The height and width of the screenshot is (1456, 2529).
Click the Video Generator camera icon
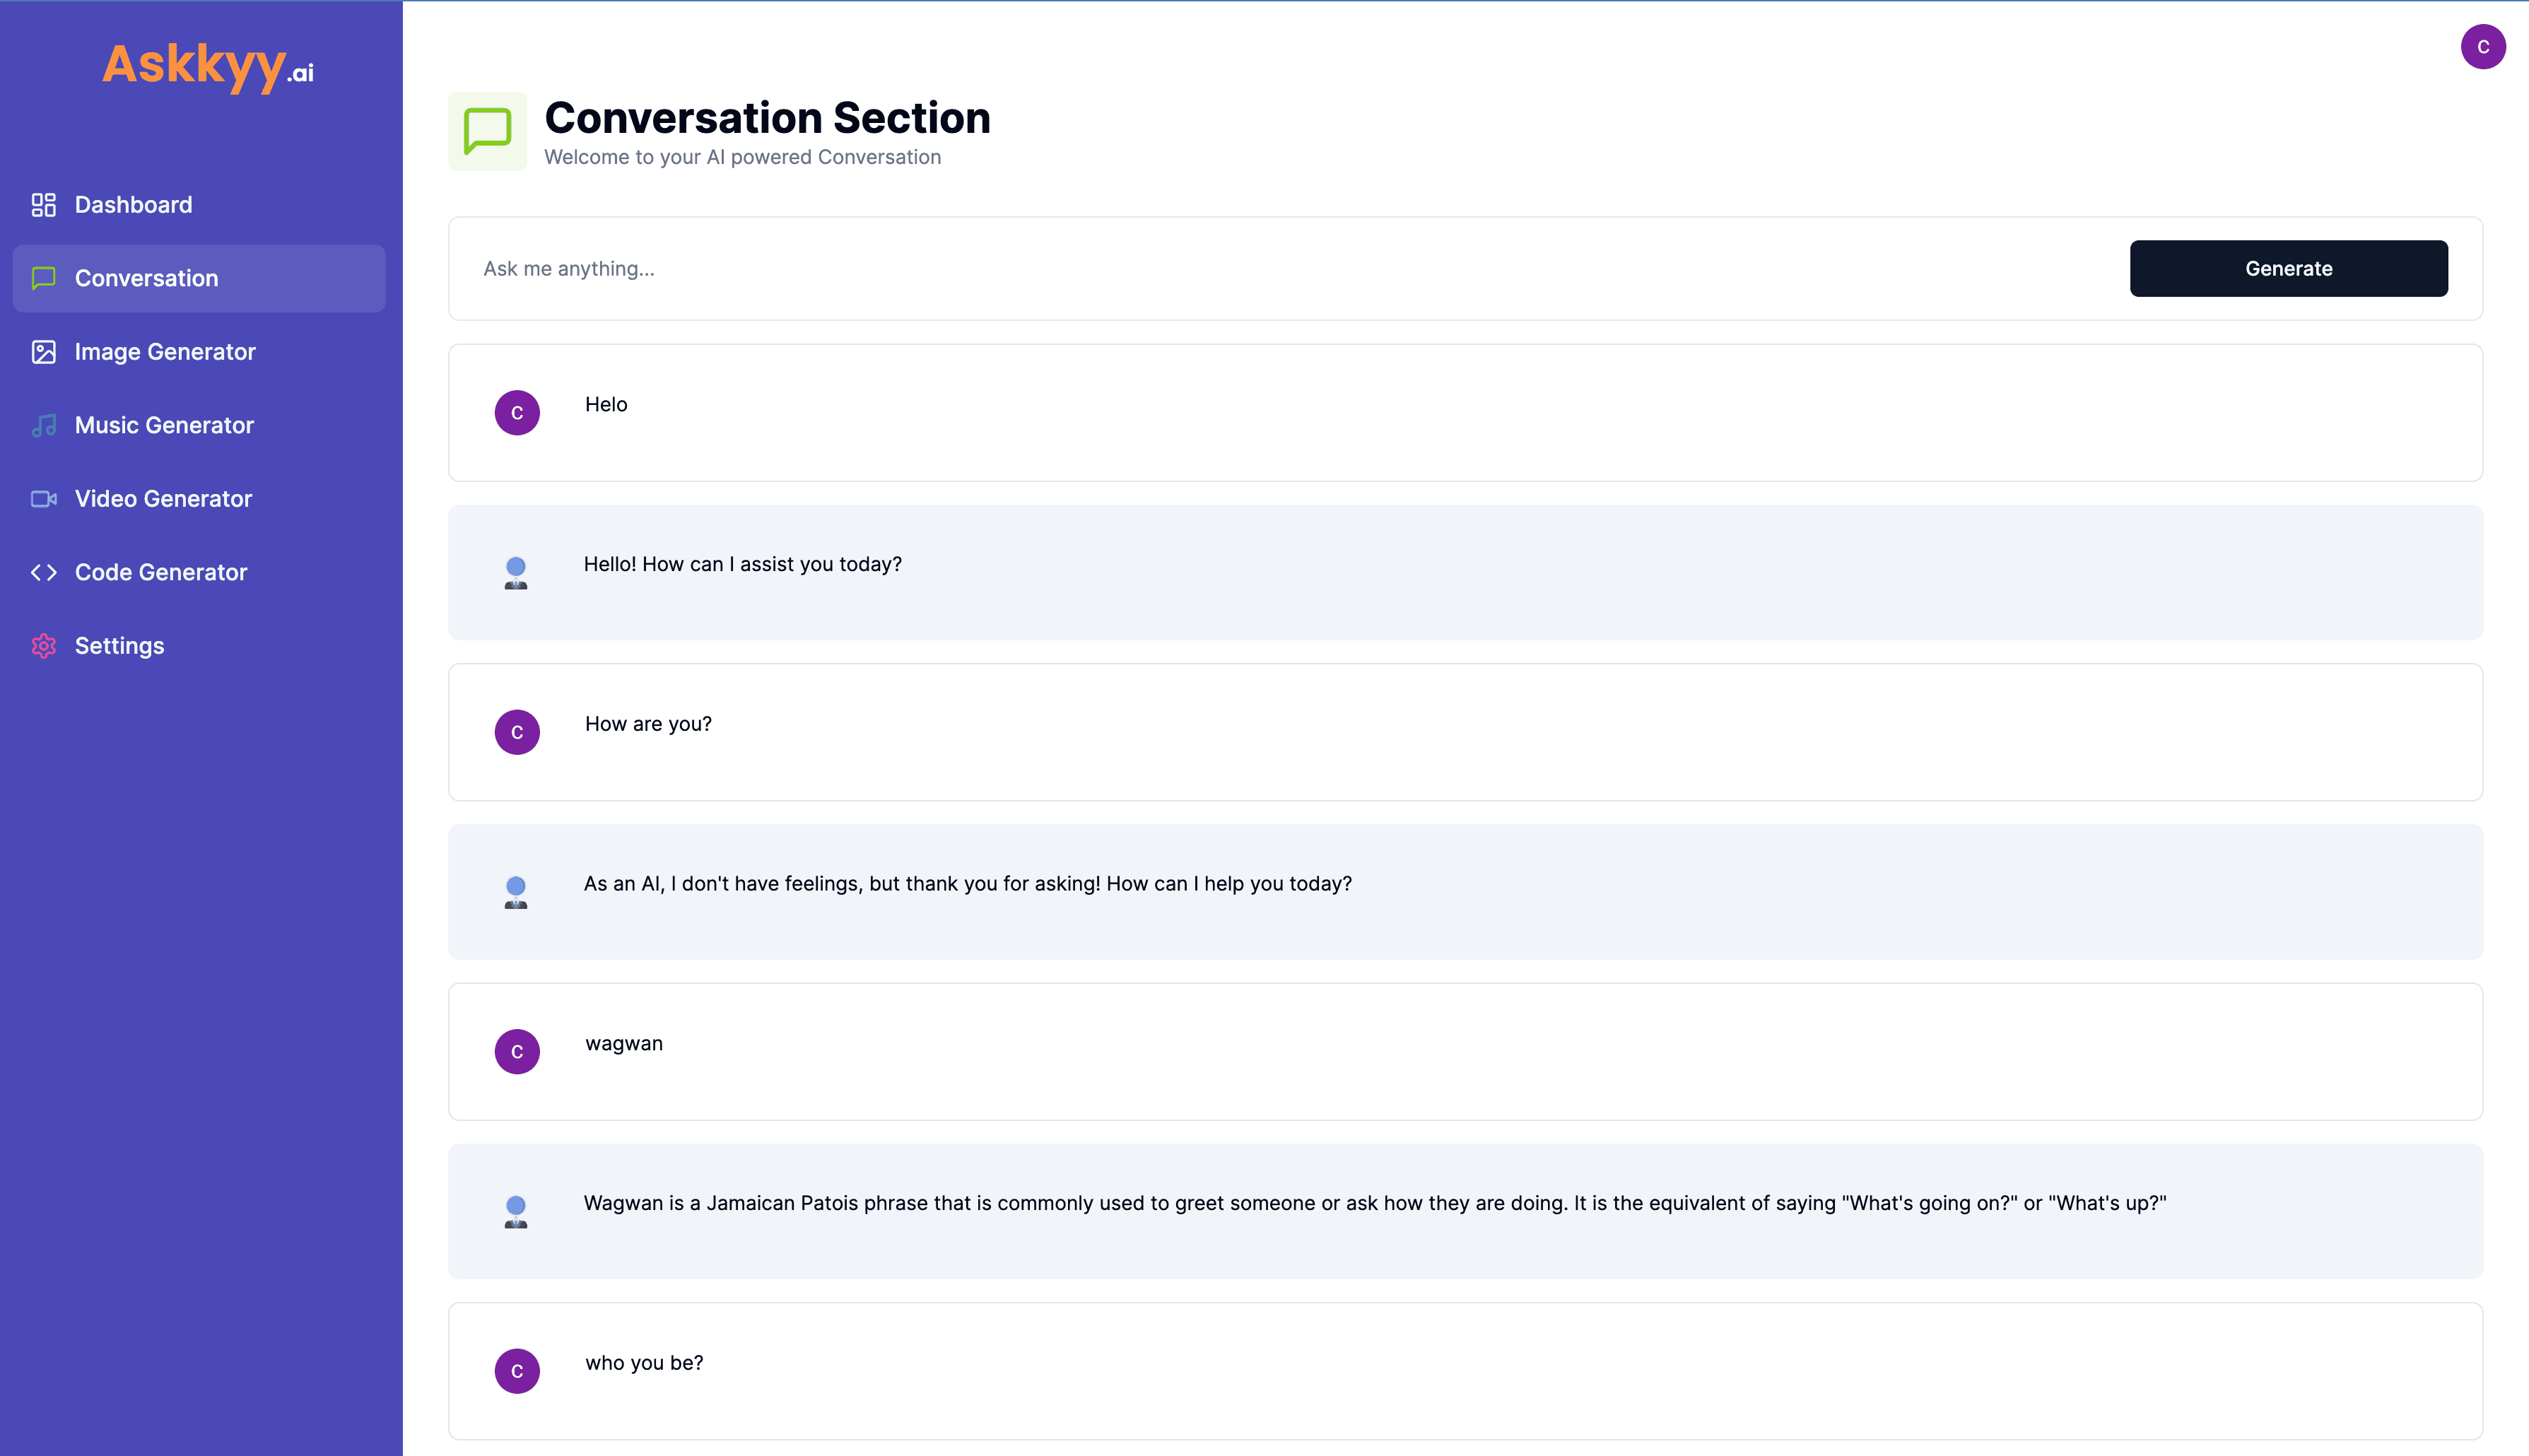(x=43, y=499)
